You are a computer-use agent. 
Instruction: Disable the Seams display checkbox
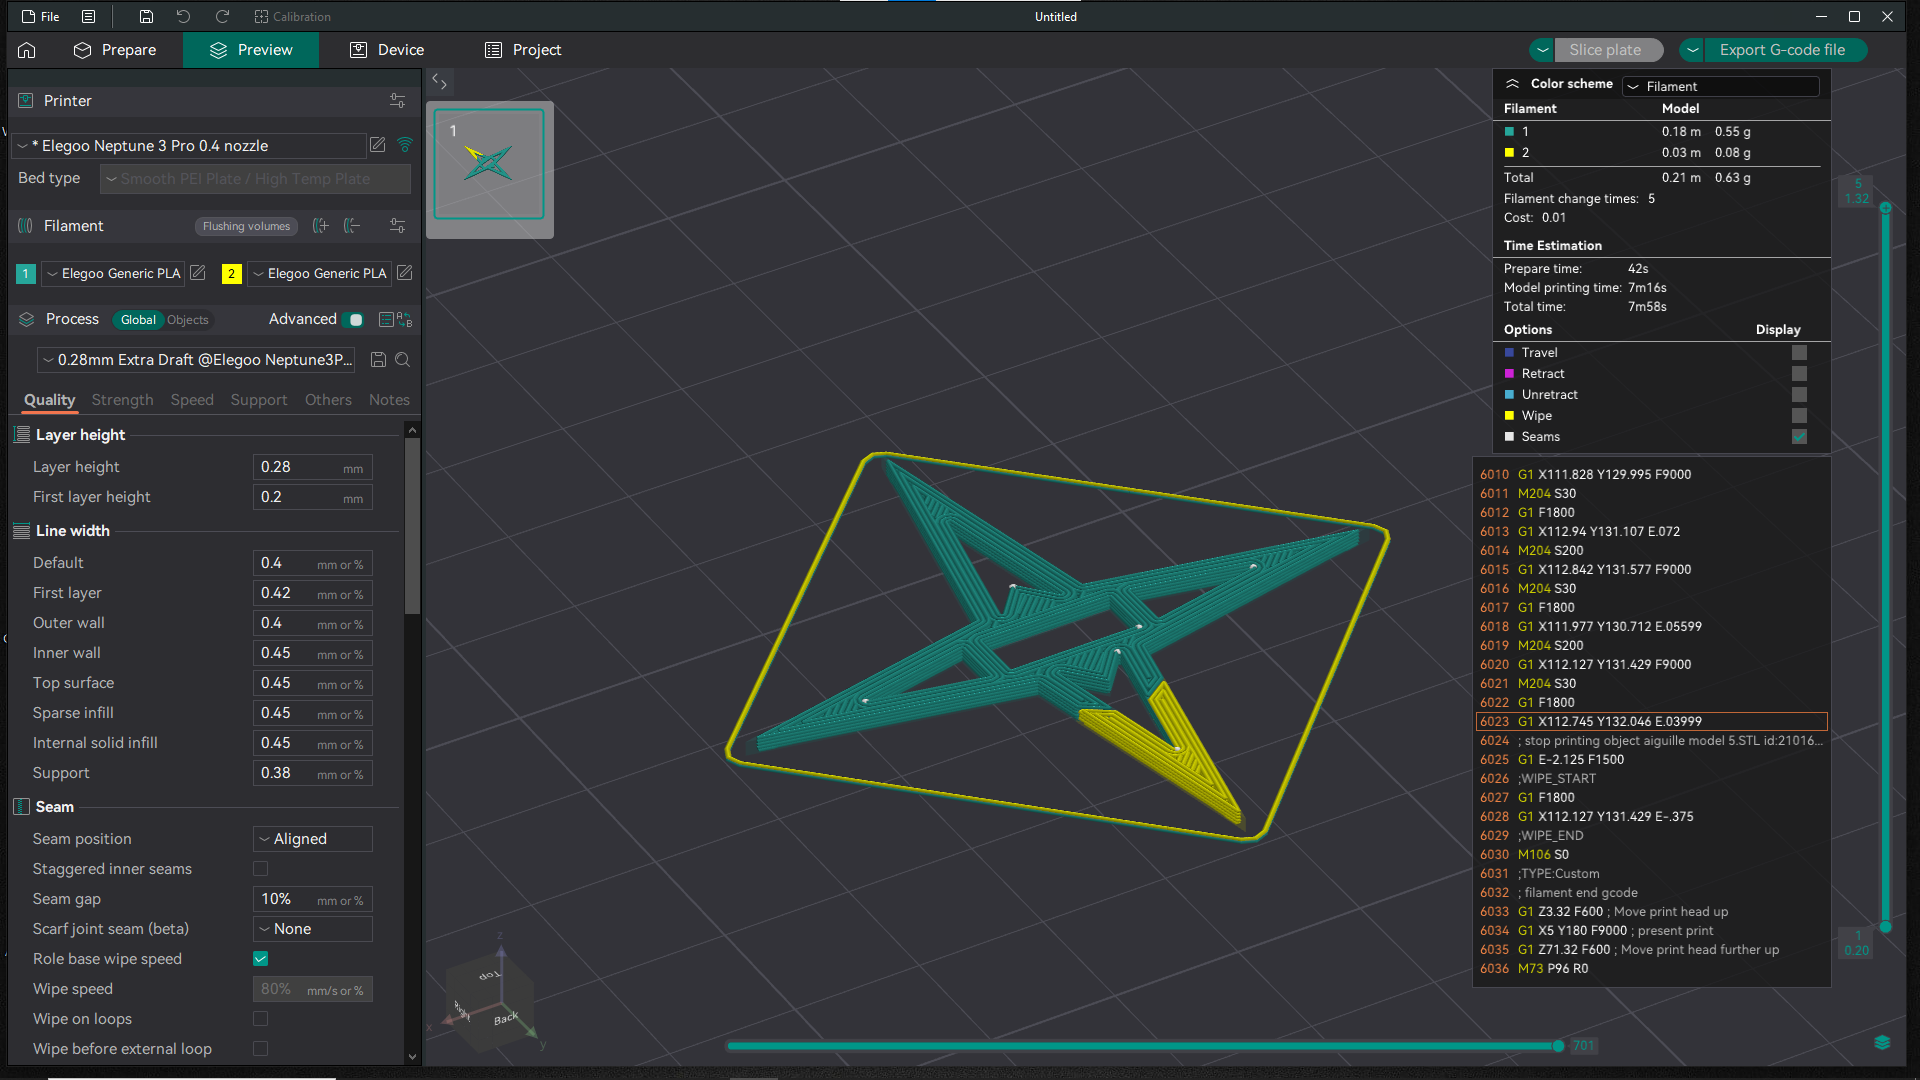tap(1799, 437)
